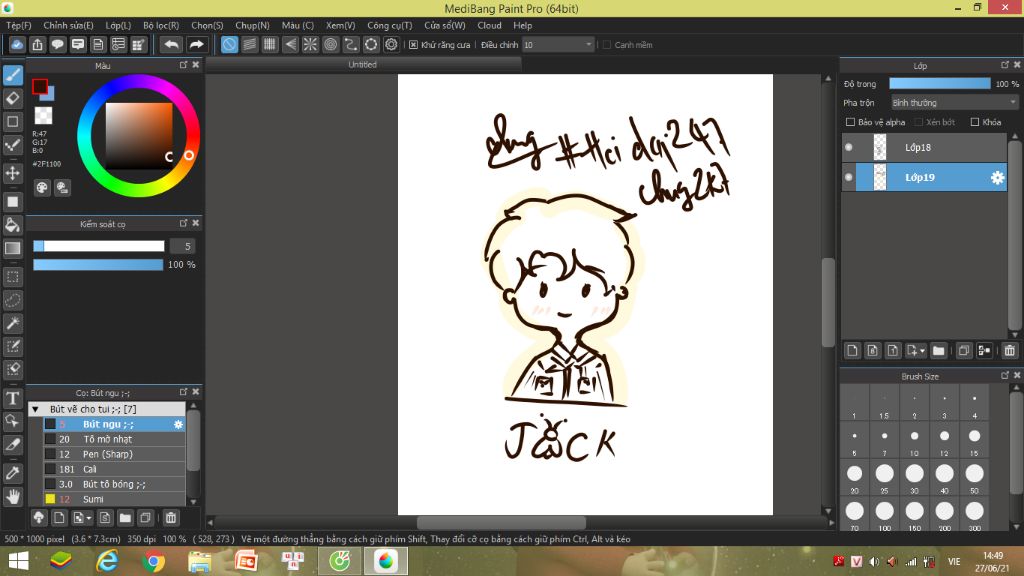
Task: Open add-brush dropdown arrow in brush panel
Action: click(89, 519)
